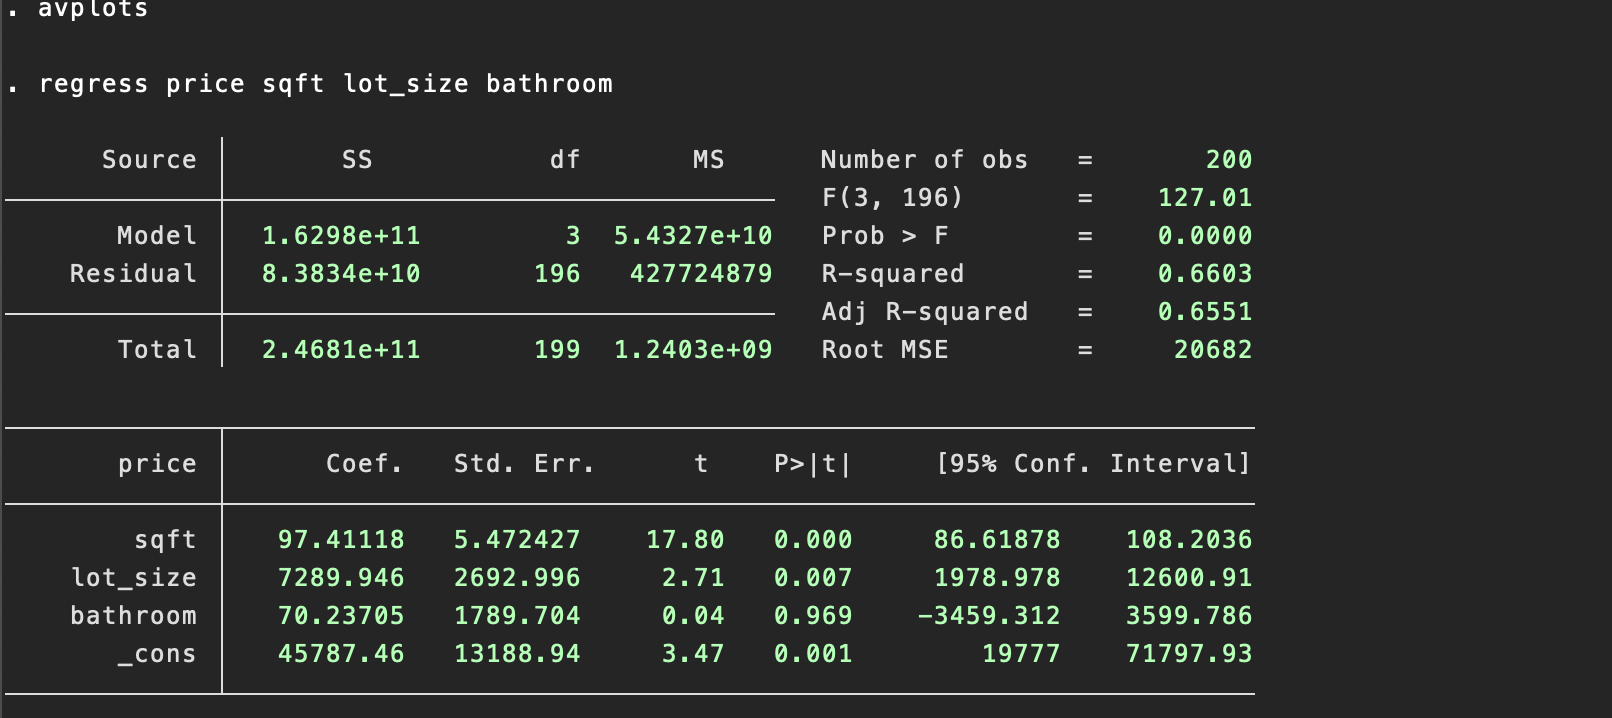Click the '_cons' row label
Viewport: 1612px width, 718px height.
pyautogui.click(x=157, y=655)
